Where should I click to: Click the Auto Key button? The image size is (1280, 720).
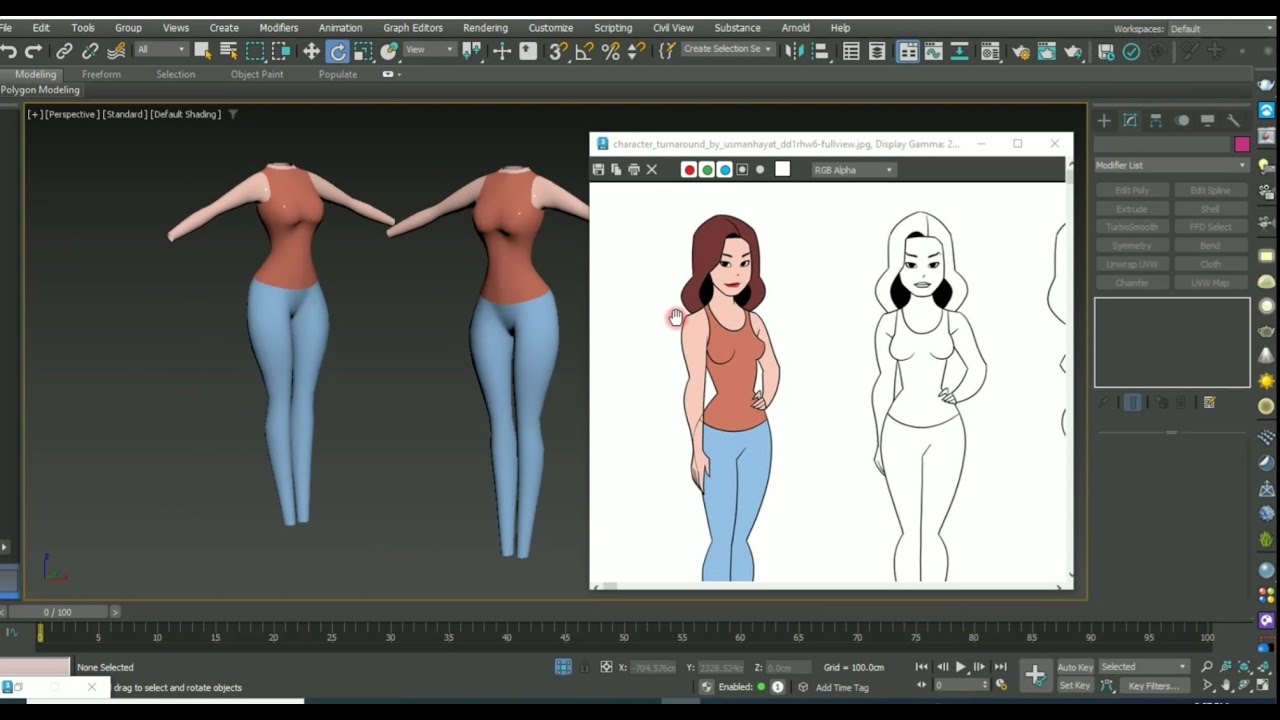(x=1075, y=667)
